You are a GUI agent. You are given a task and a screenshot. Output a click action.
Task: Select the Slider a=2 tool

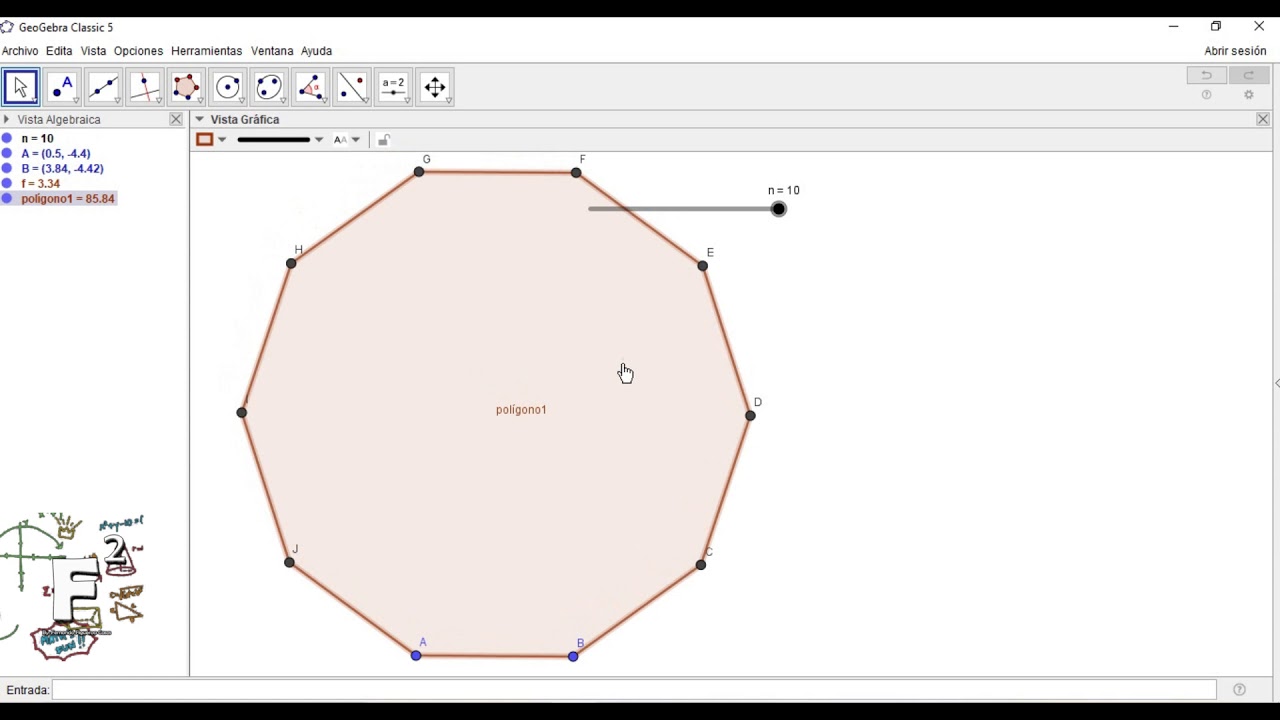pos(394,87)
